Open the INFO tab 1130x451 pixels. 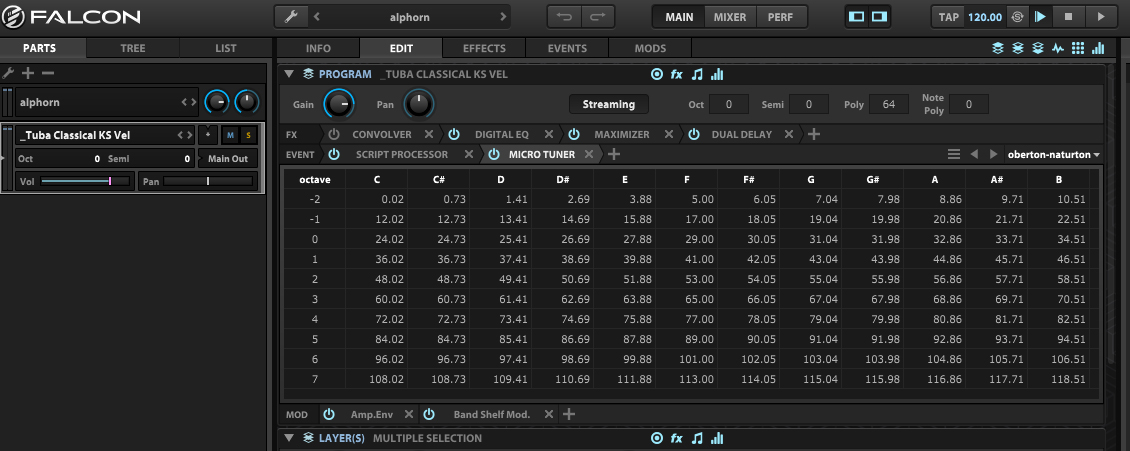pyautogui.click(x=318, y=48)
